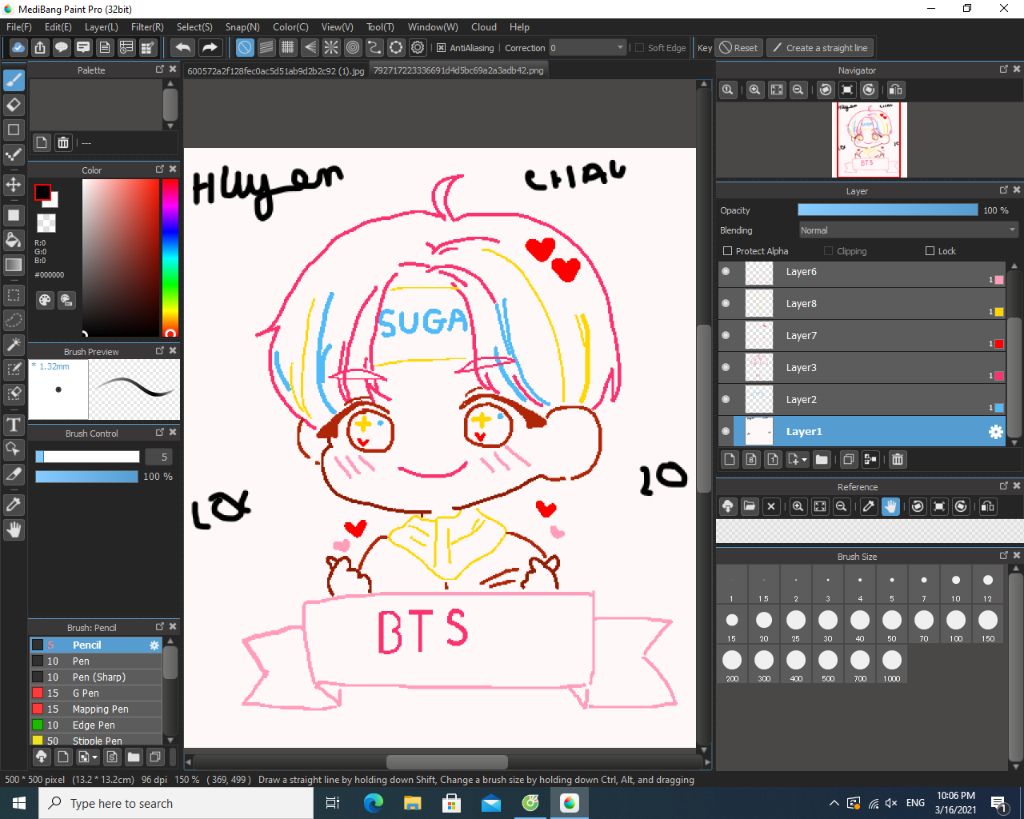The height and width of the screenshot is (819, 1024).
Task: Select the Eyedropper tool
Action: (x=14, y=504)
